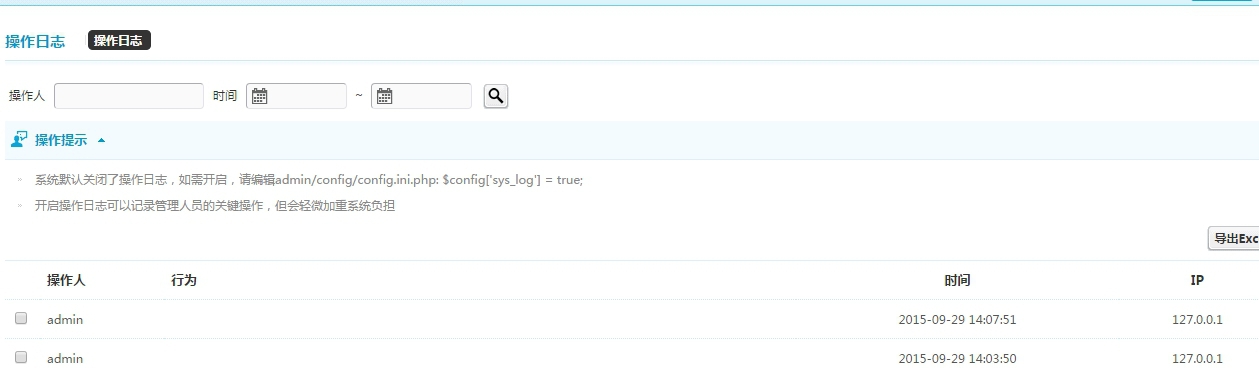Screen dimensions: 1259x369
Task: Click the 操作提示 speech-bubble person icon
Action: (x=19, y=140)
